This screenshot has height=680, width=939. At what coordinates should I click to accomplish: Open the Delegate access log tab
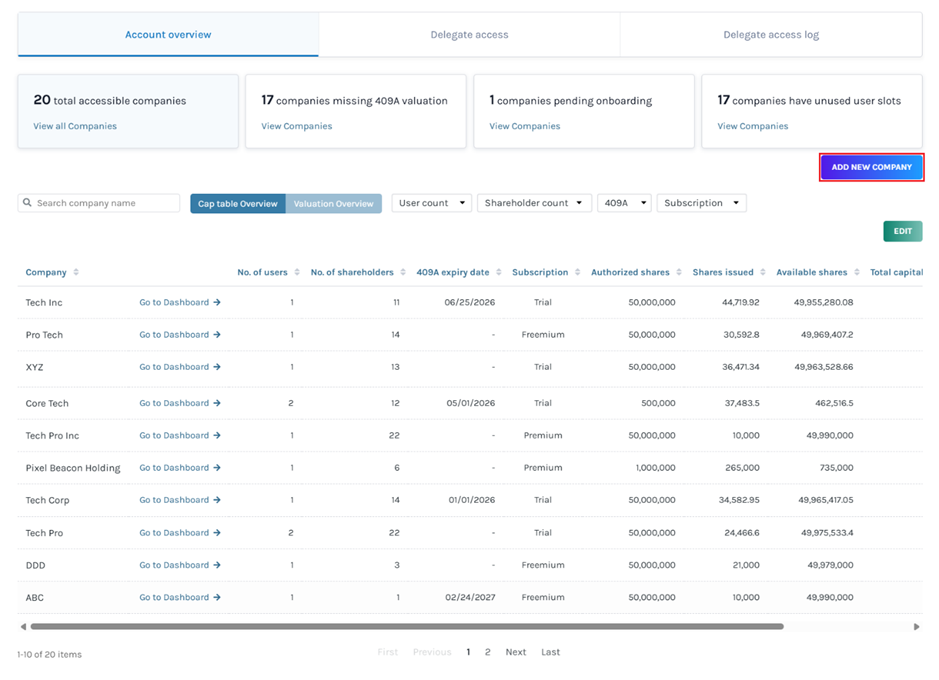coord(770,35)
